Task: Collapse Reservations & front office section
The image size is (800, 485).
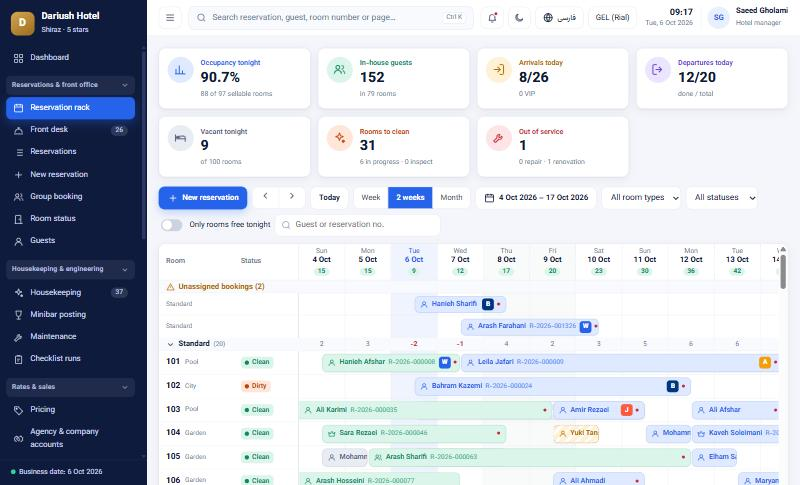Action: tap(70, 85)
